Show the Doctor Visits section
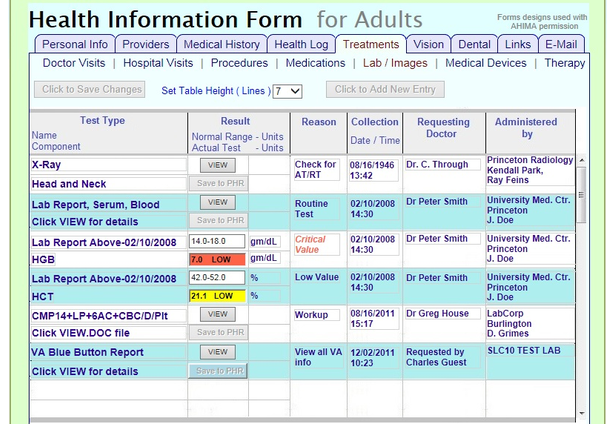 (74, 63)
